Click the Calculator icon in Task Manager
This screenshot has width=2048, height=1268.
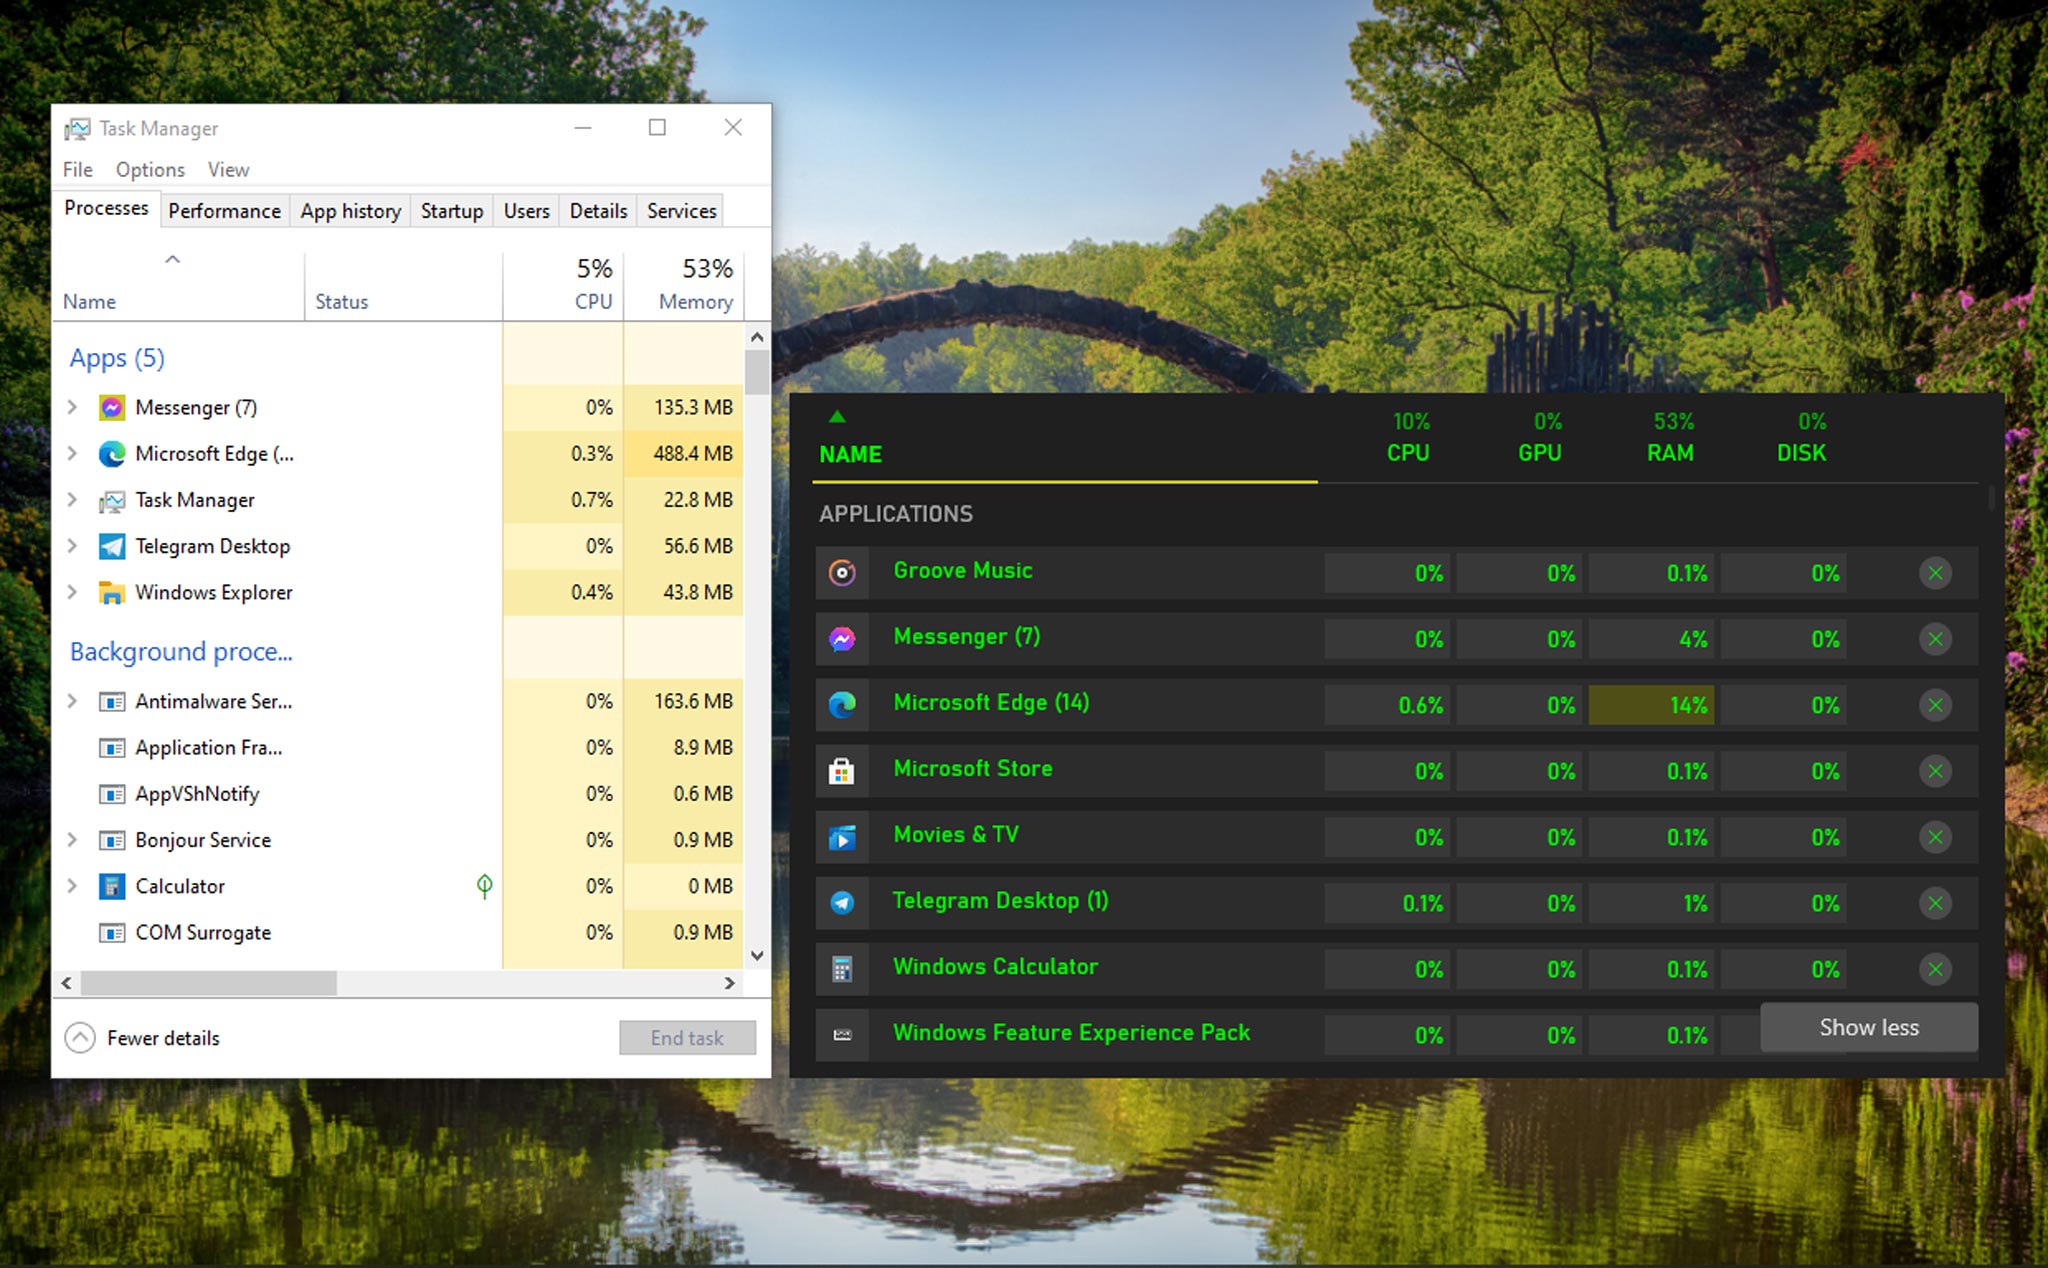[111, 886]
